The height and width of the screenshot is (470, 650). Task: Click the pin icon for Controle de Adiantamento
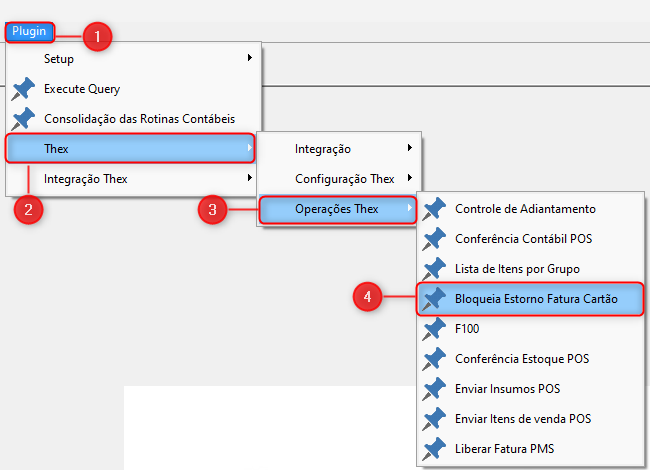pos(435,209)
